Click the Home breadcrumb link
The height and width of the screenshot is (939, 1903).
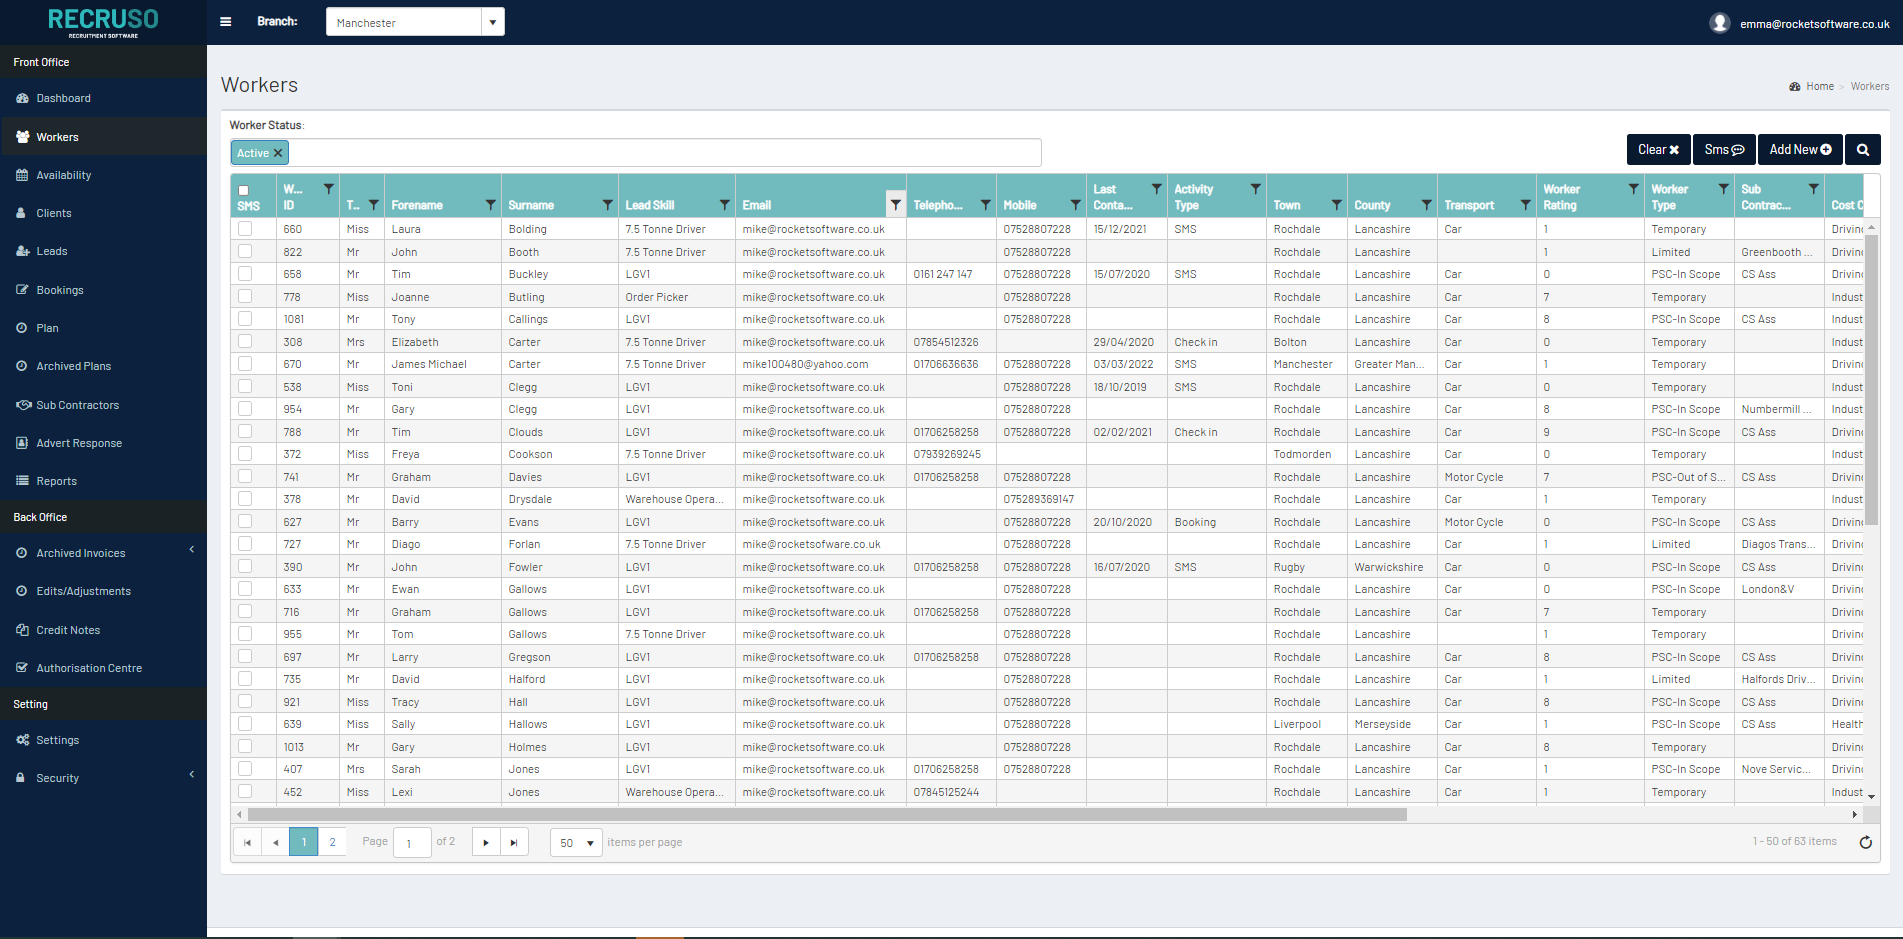[1820, 87]
